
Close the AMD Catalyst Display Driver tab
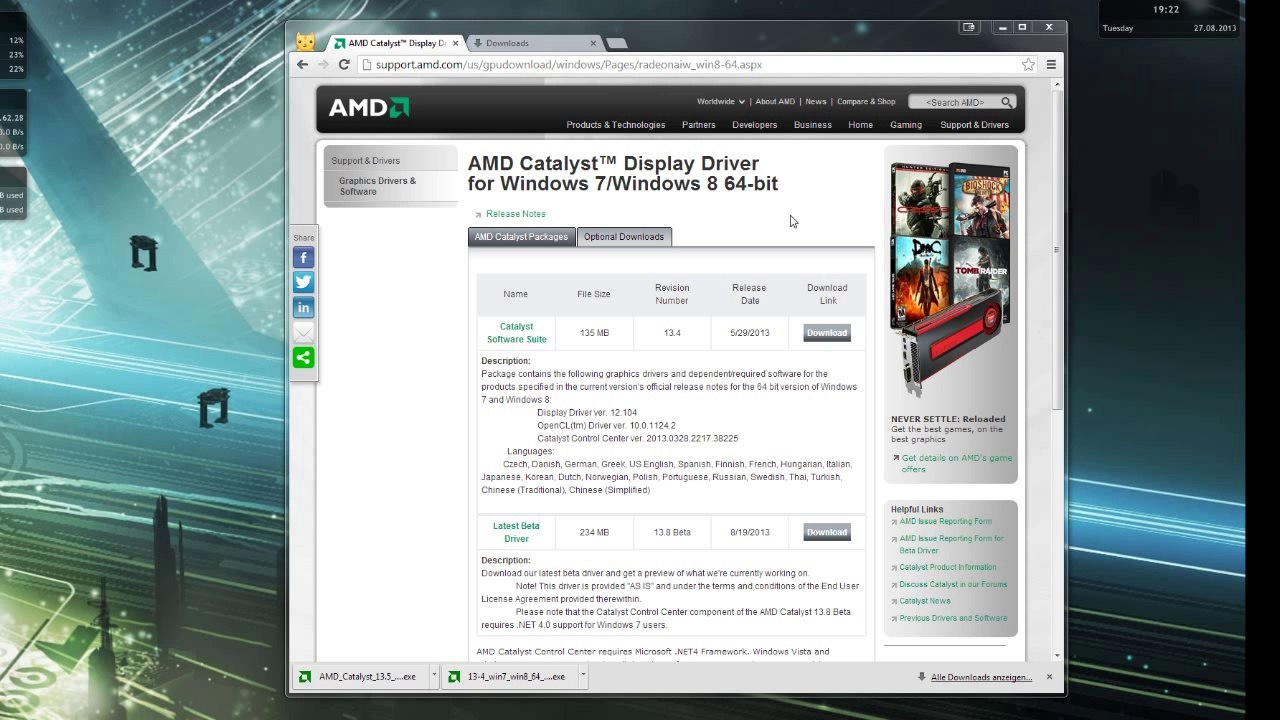[456, 43]
